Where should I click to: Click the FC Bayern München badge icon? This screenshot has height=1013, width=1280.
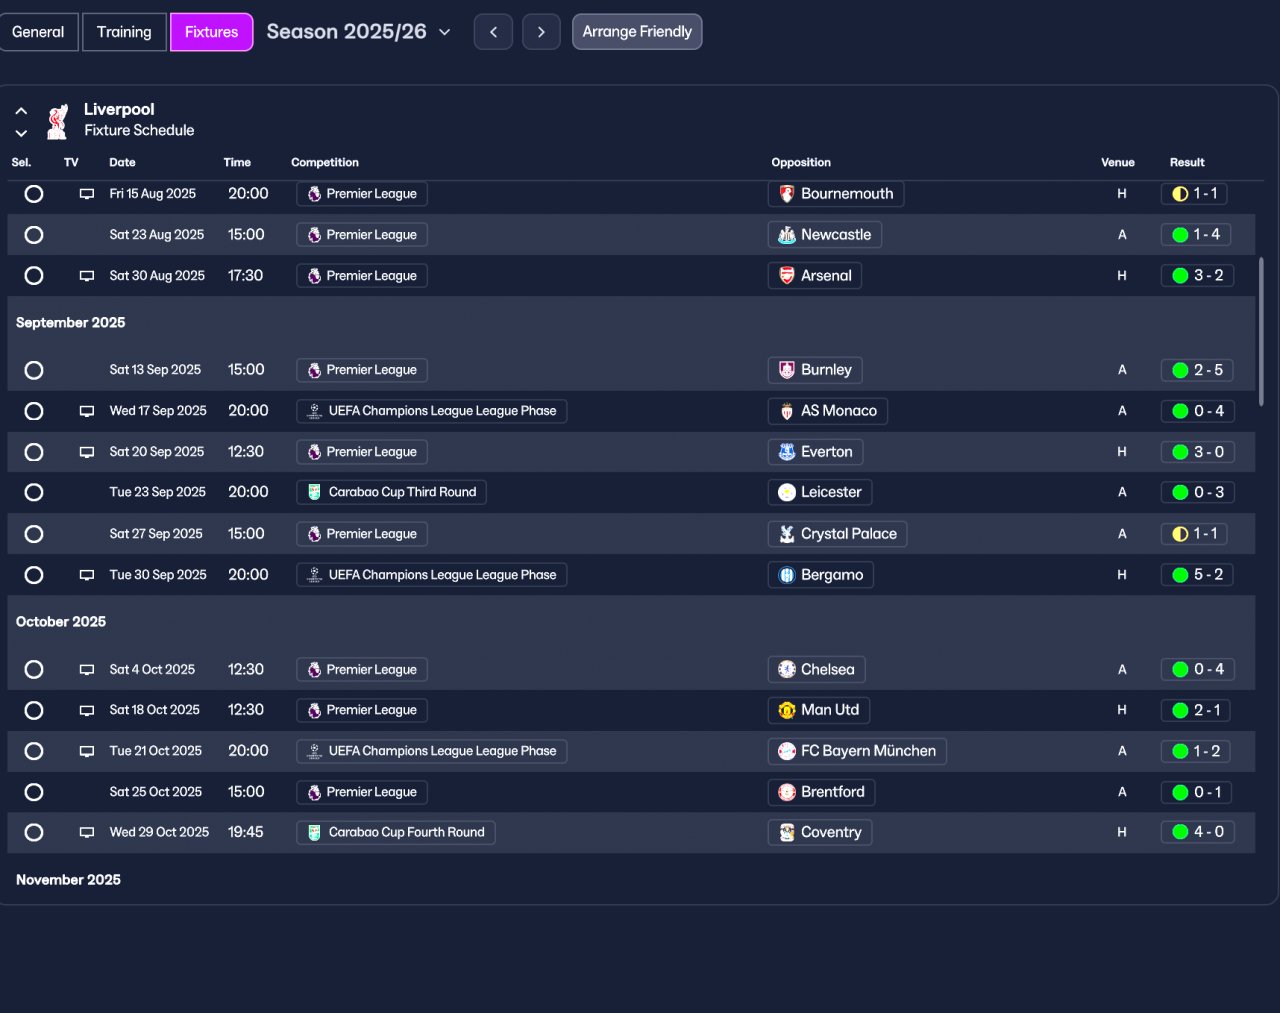tap(787, 751)
